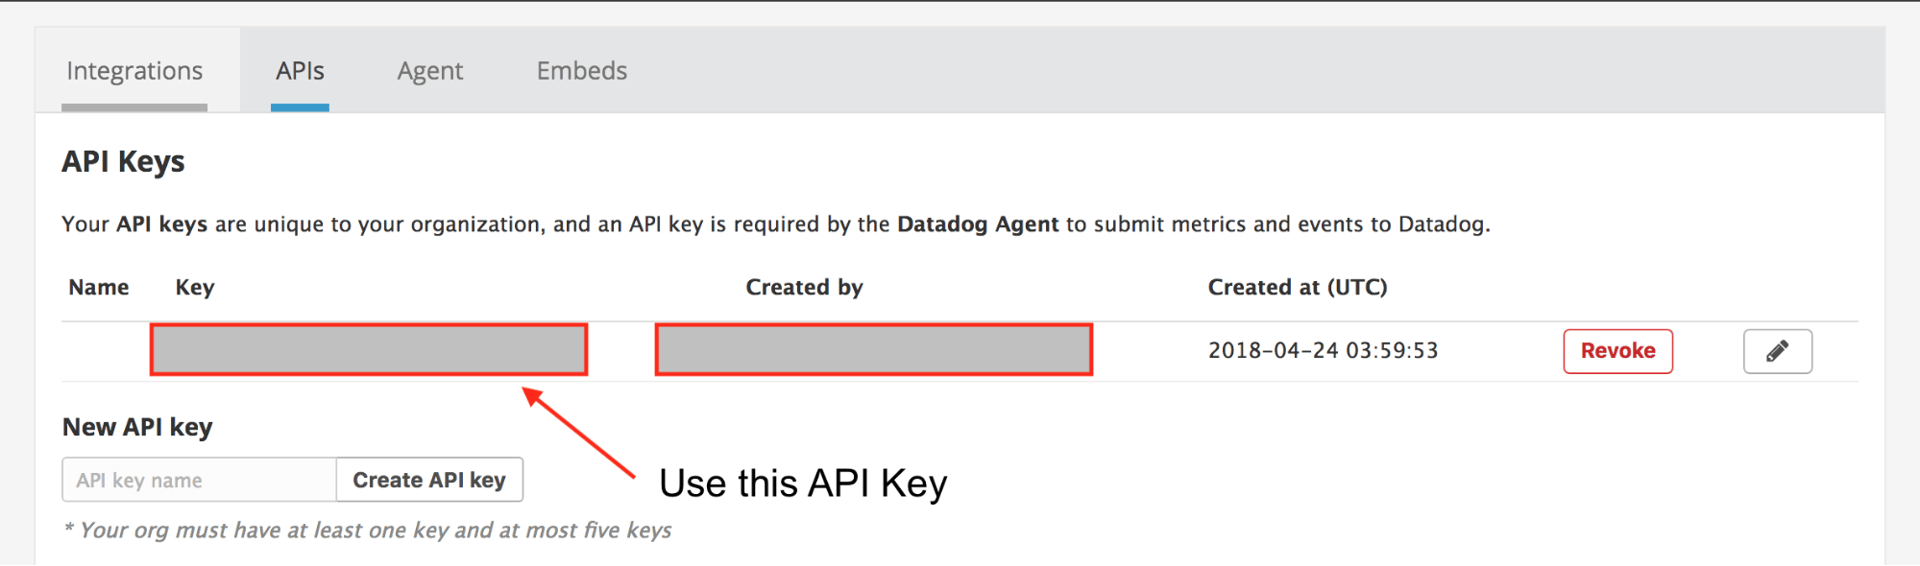The height and width of the screenshot is (566, 1920).
Task: Go to the Embeds tab
Action: 582,71
